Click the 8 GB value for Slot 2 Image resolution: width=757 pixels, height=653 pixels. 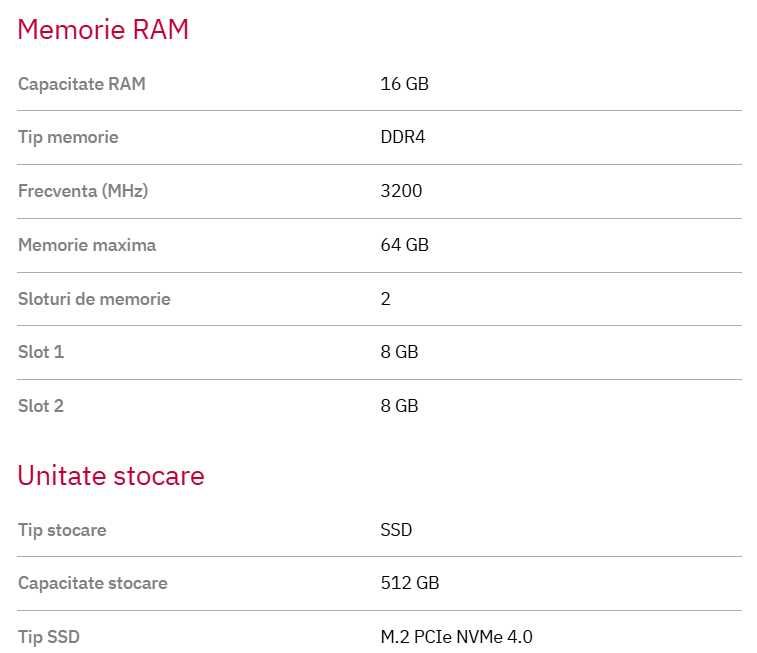coord(399,406)
